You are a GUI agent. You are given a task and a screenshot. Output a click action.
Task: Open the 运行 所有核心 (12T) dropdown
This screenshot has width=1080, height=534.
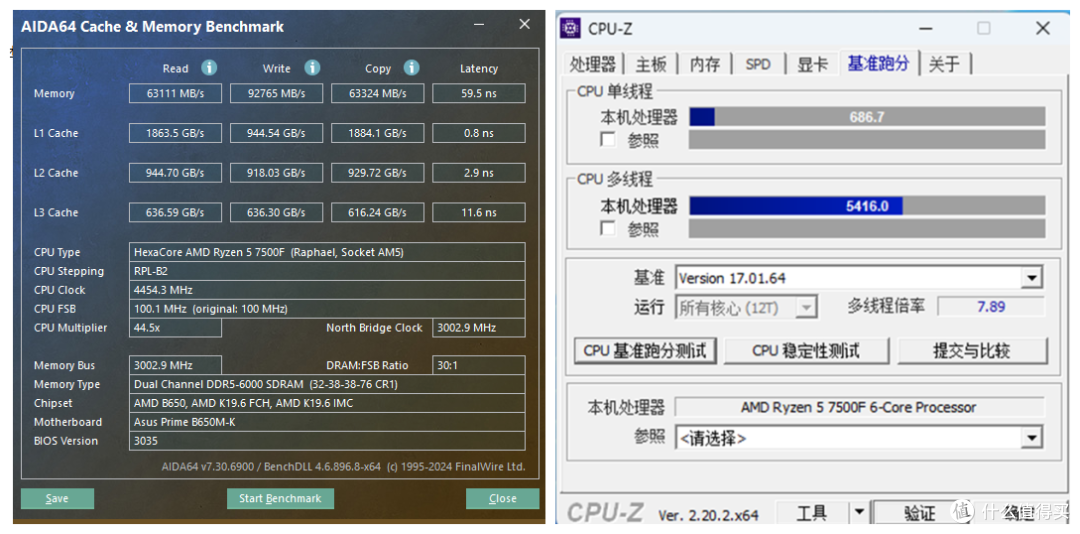click(x=806, y=307)
